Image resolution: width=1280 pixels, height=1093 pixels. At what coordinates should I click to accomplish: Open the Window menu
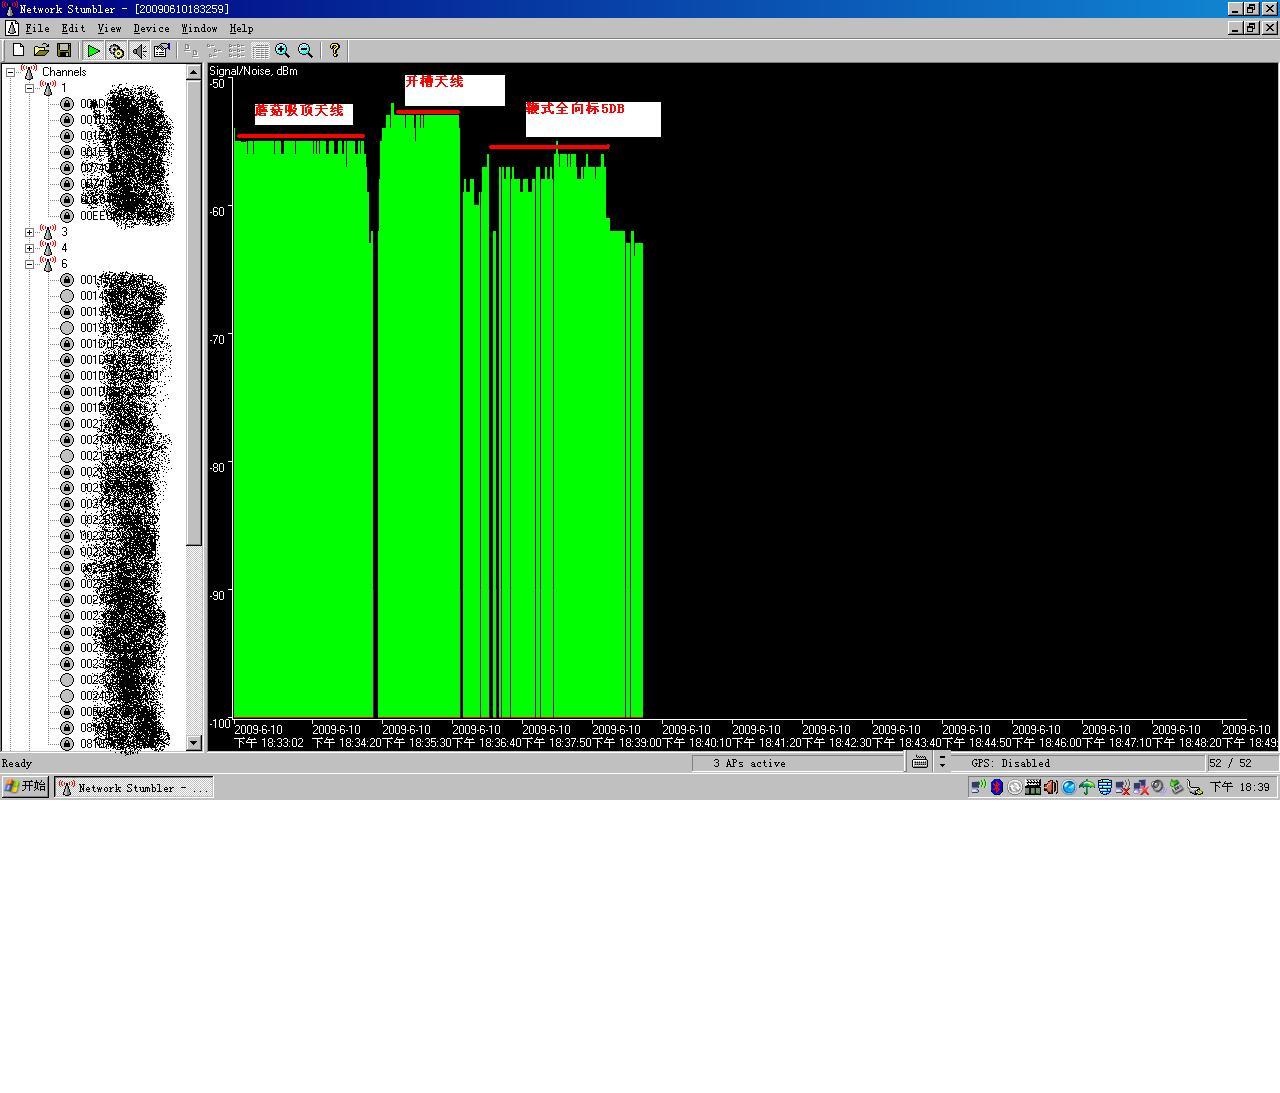coord(199,29)
